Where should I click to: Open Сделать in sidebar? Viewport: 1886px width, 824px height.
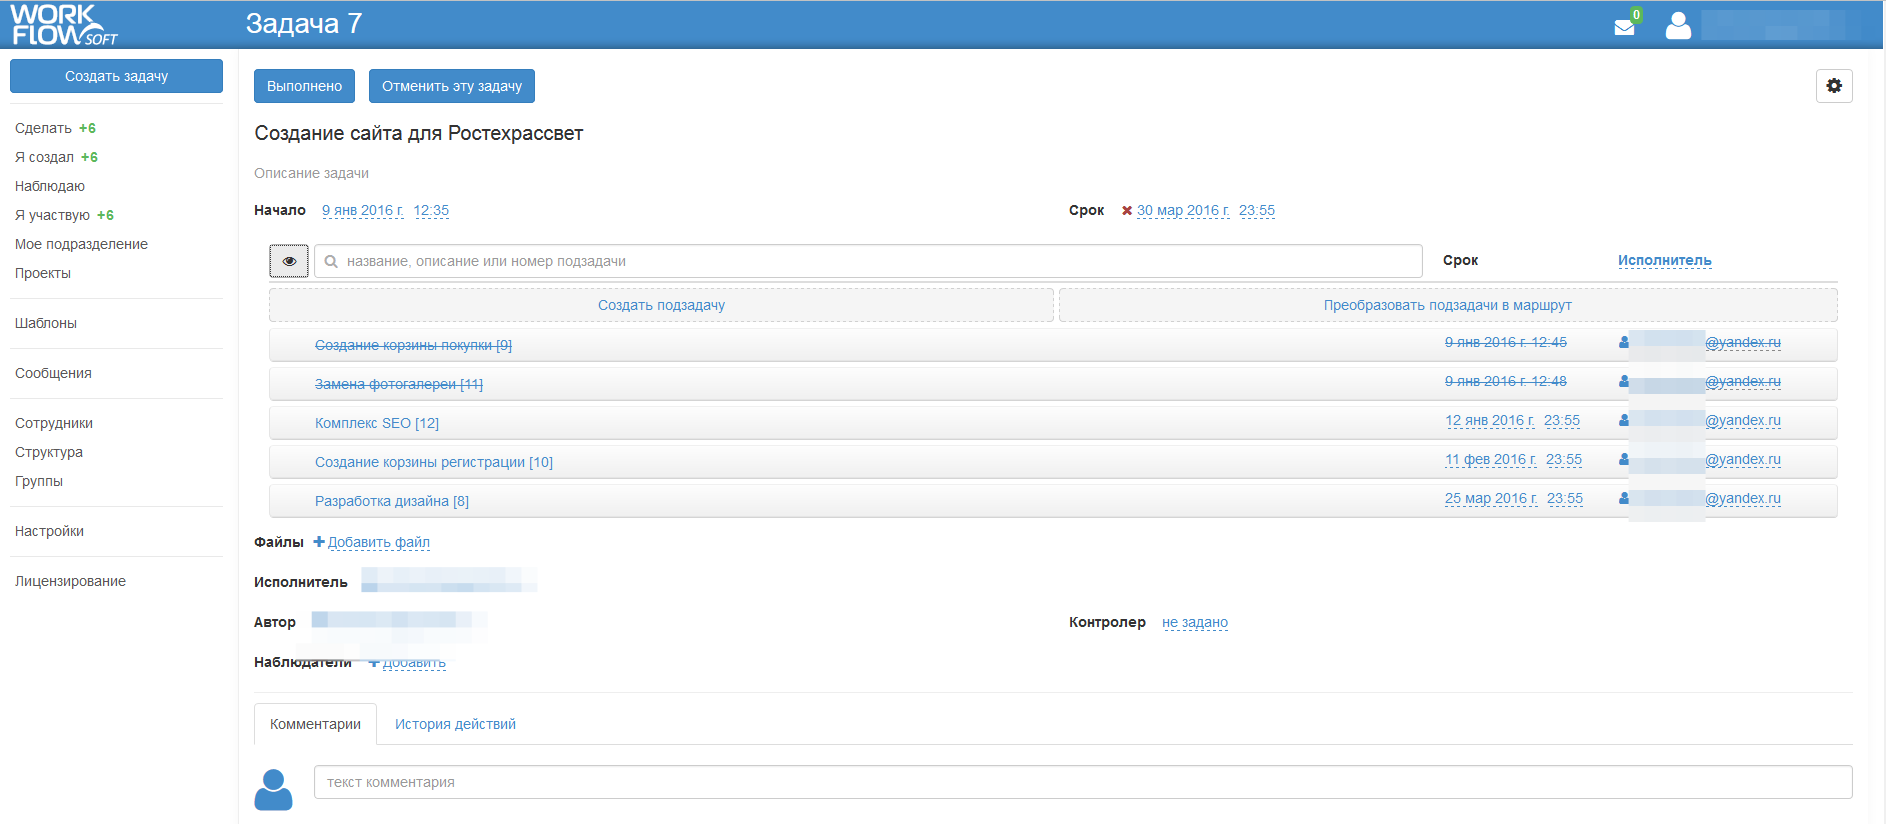43,128
